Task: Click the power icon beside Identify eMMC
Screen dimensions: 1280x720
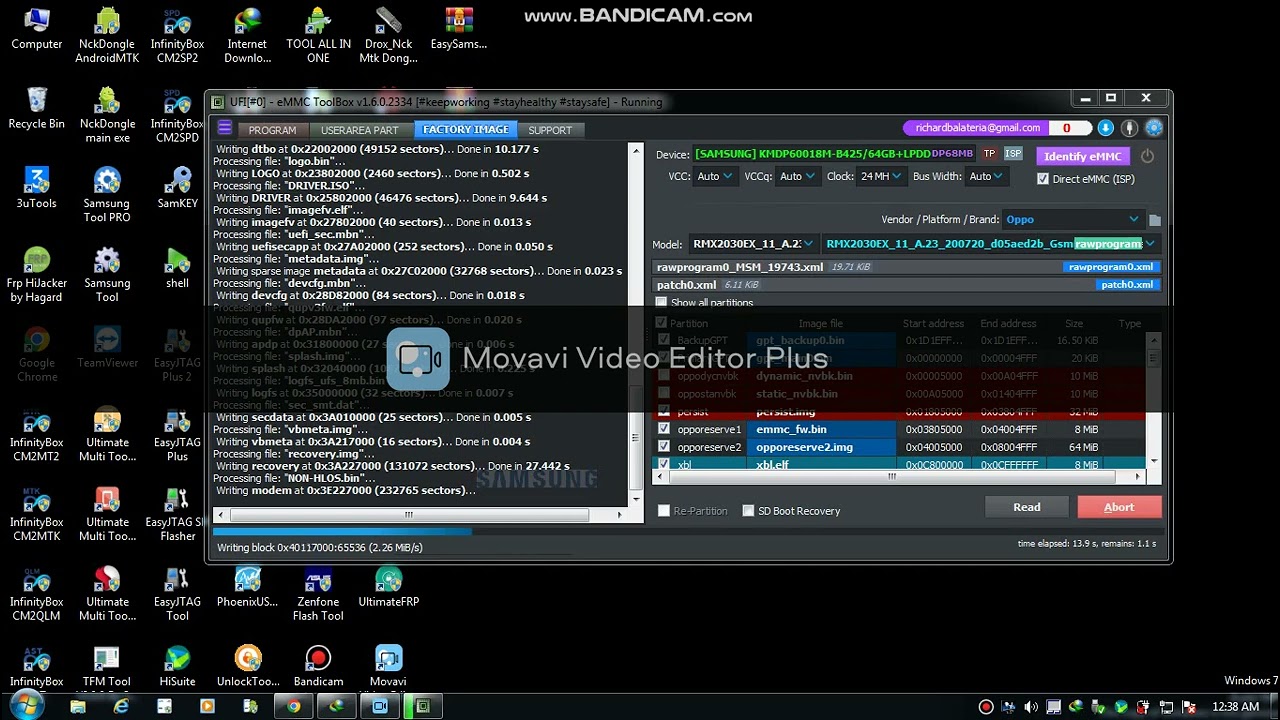Action: 1147,156
